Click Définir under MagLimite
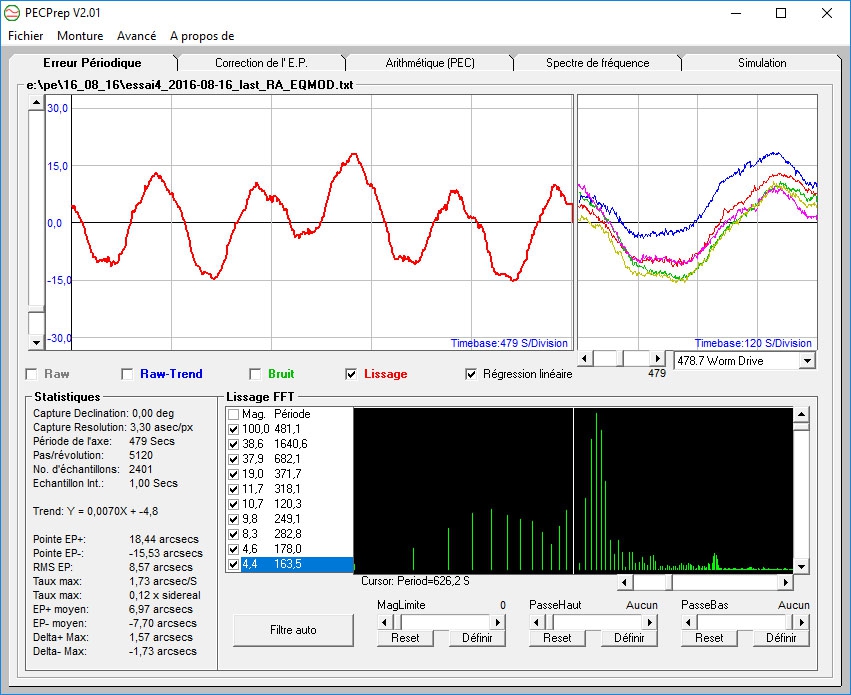Viewport: 851px width, 695px height. (477, 638)
